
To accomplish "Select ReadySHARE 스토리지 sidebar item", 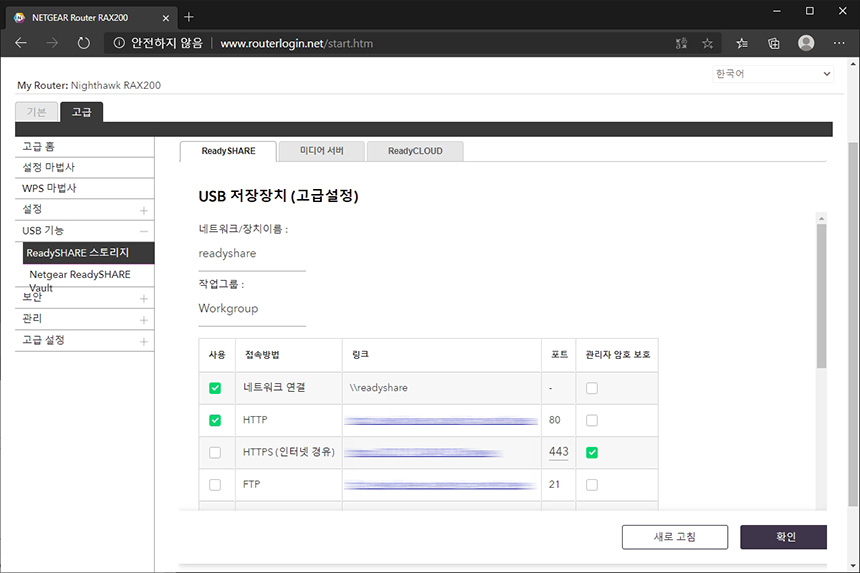I will click(89, 253).
